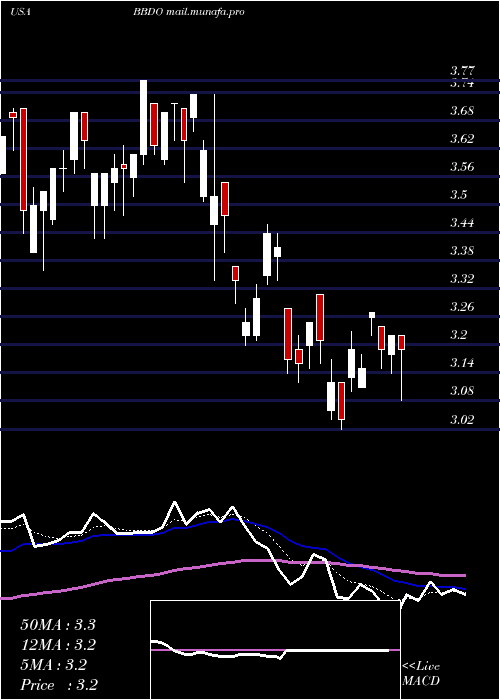Viewport: 500px width, 700px height.
Task: Click the 3.2 price axis label
Action: (x=458, y=334)
